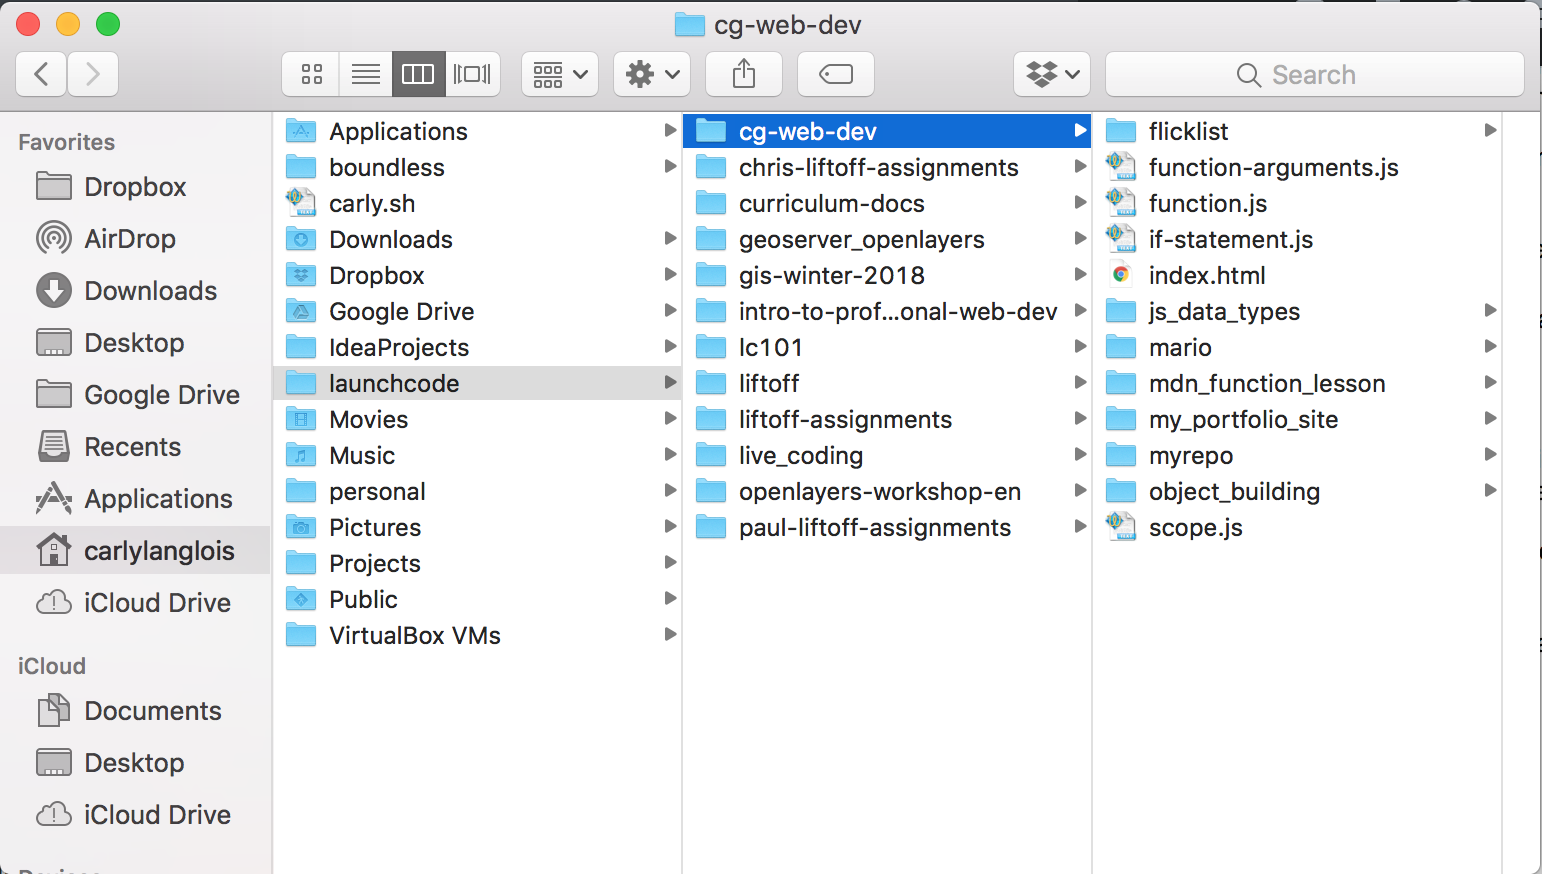1542x874 pixels.
Task: Select the VirtualBox VMs folder
Action: 414,636
